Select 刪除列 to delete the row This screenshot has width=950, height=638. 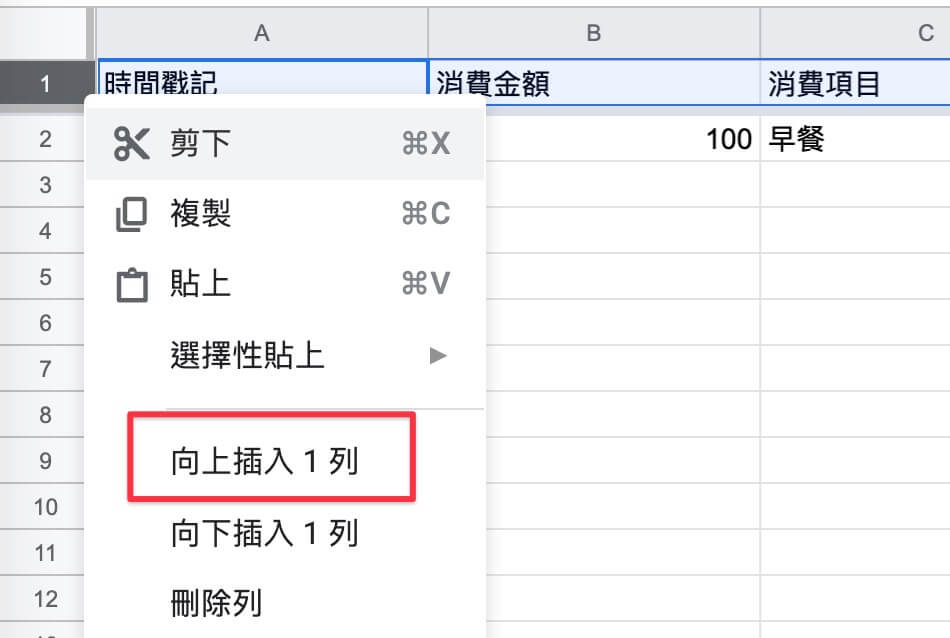[216, 603]
